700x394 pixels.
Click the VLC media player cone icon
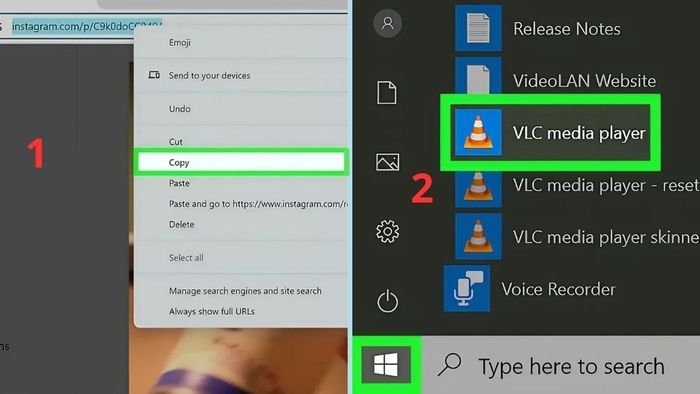point(478,132)
